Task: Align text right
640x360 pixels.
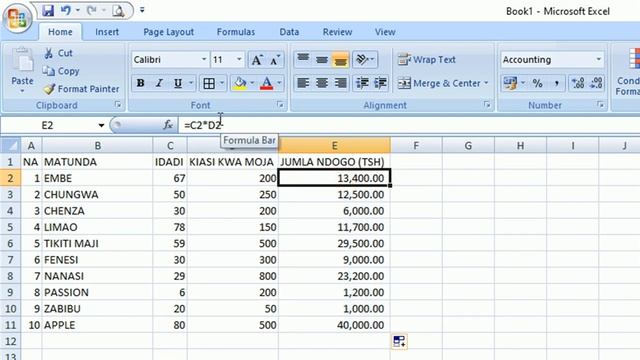Action: 340,83
